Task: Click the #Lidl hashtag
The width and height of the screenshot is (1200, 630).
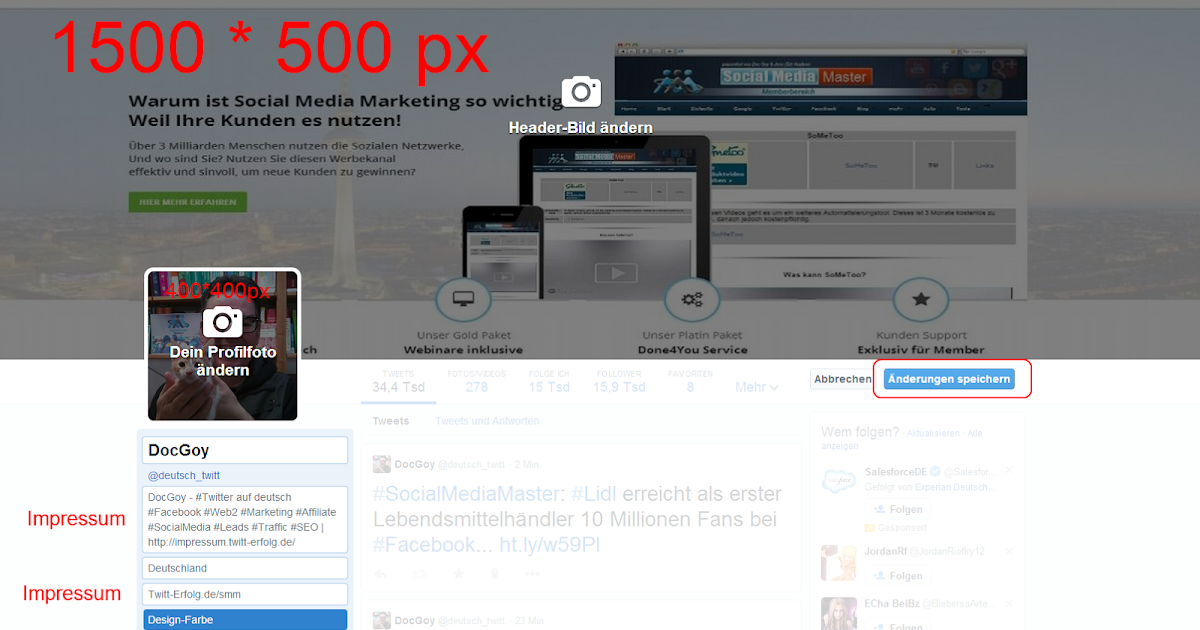Action: coord(594,494)
